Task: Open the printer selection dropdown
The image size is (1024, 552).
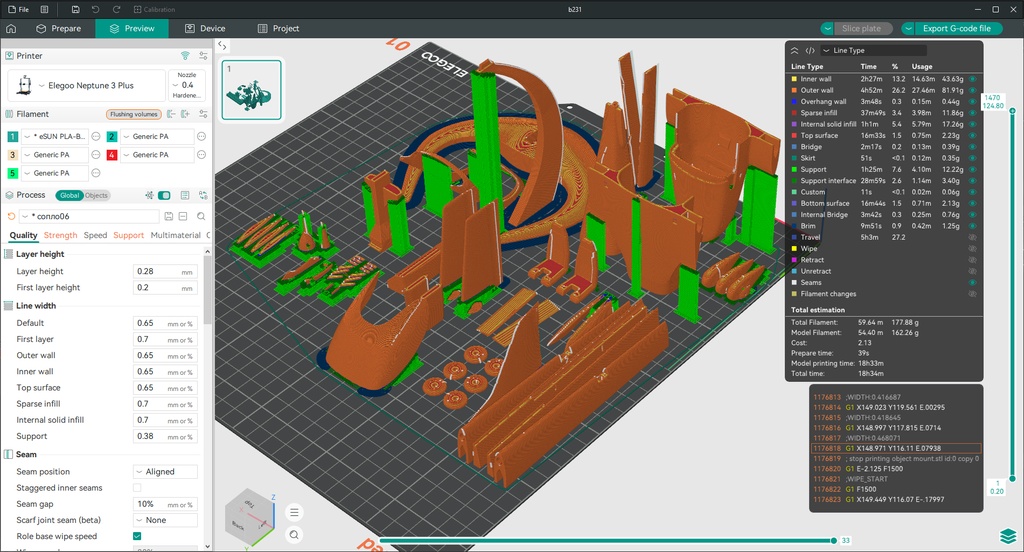Action: coord(86,86)
